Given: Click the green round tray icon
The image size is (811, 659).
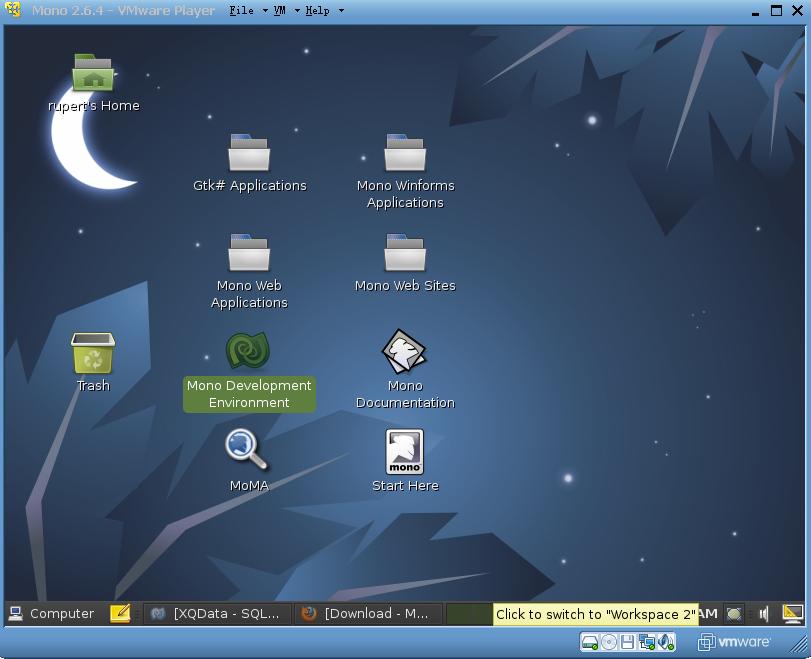Looking at the screenshot, I should click(734, 614).
